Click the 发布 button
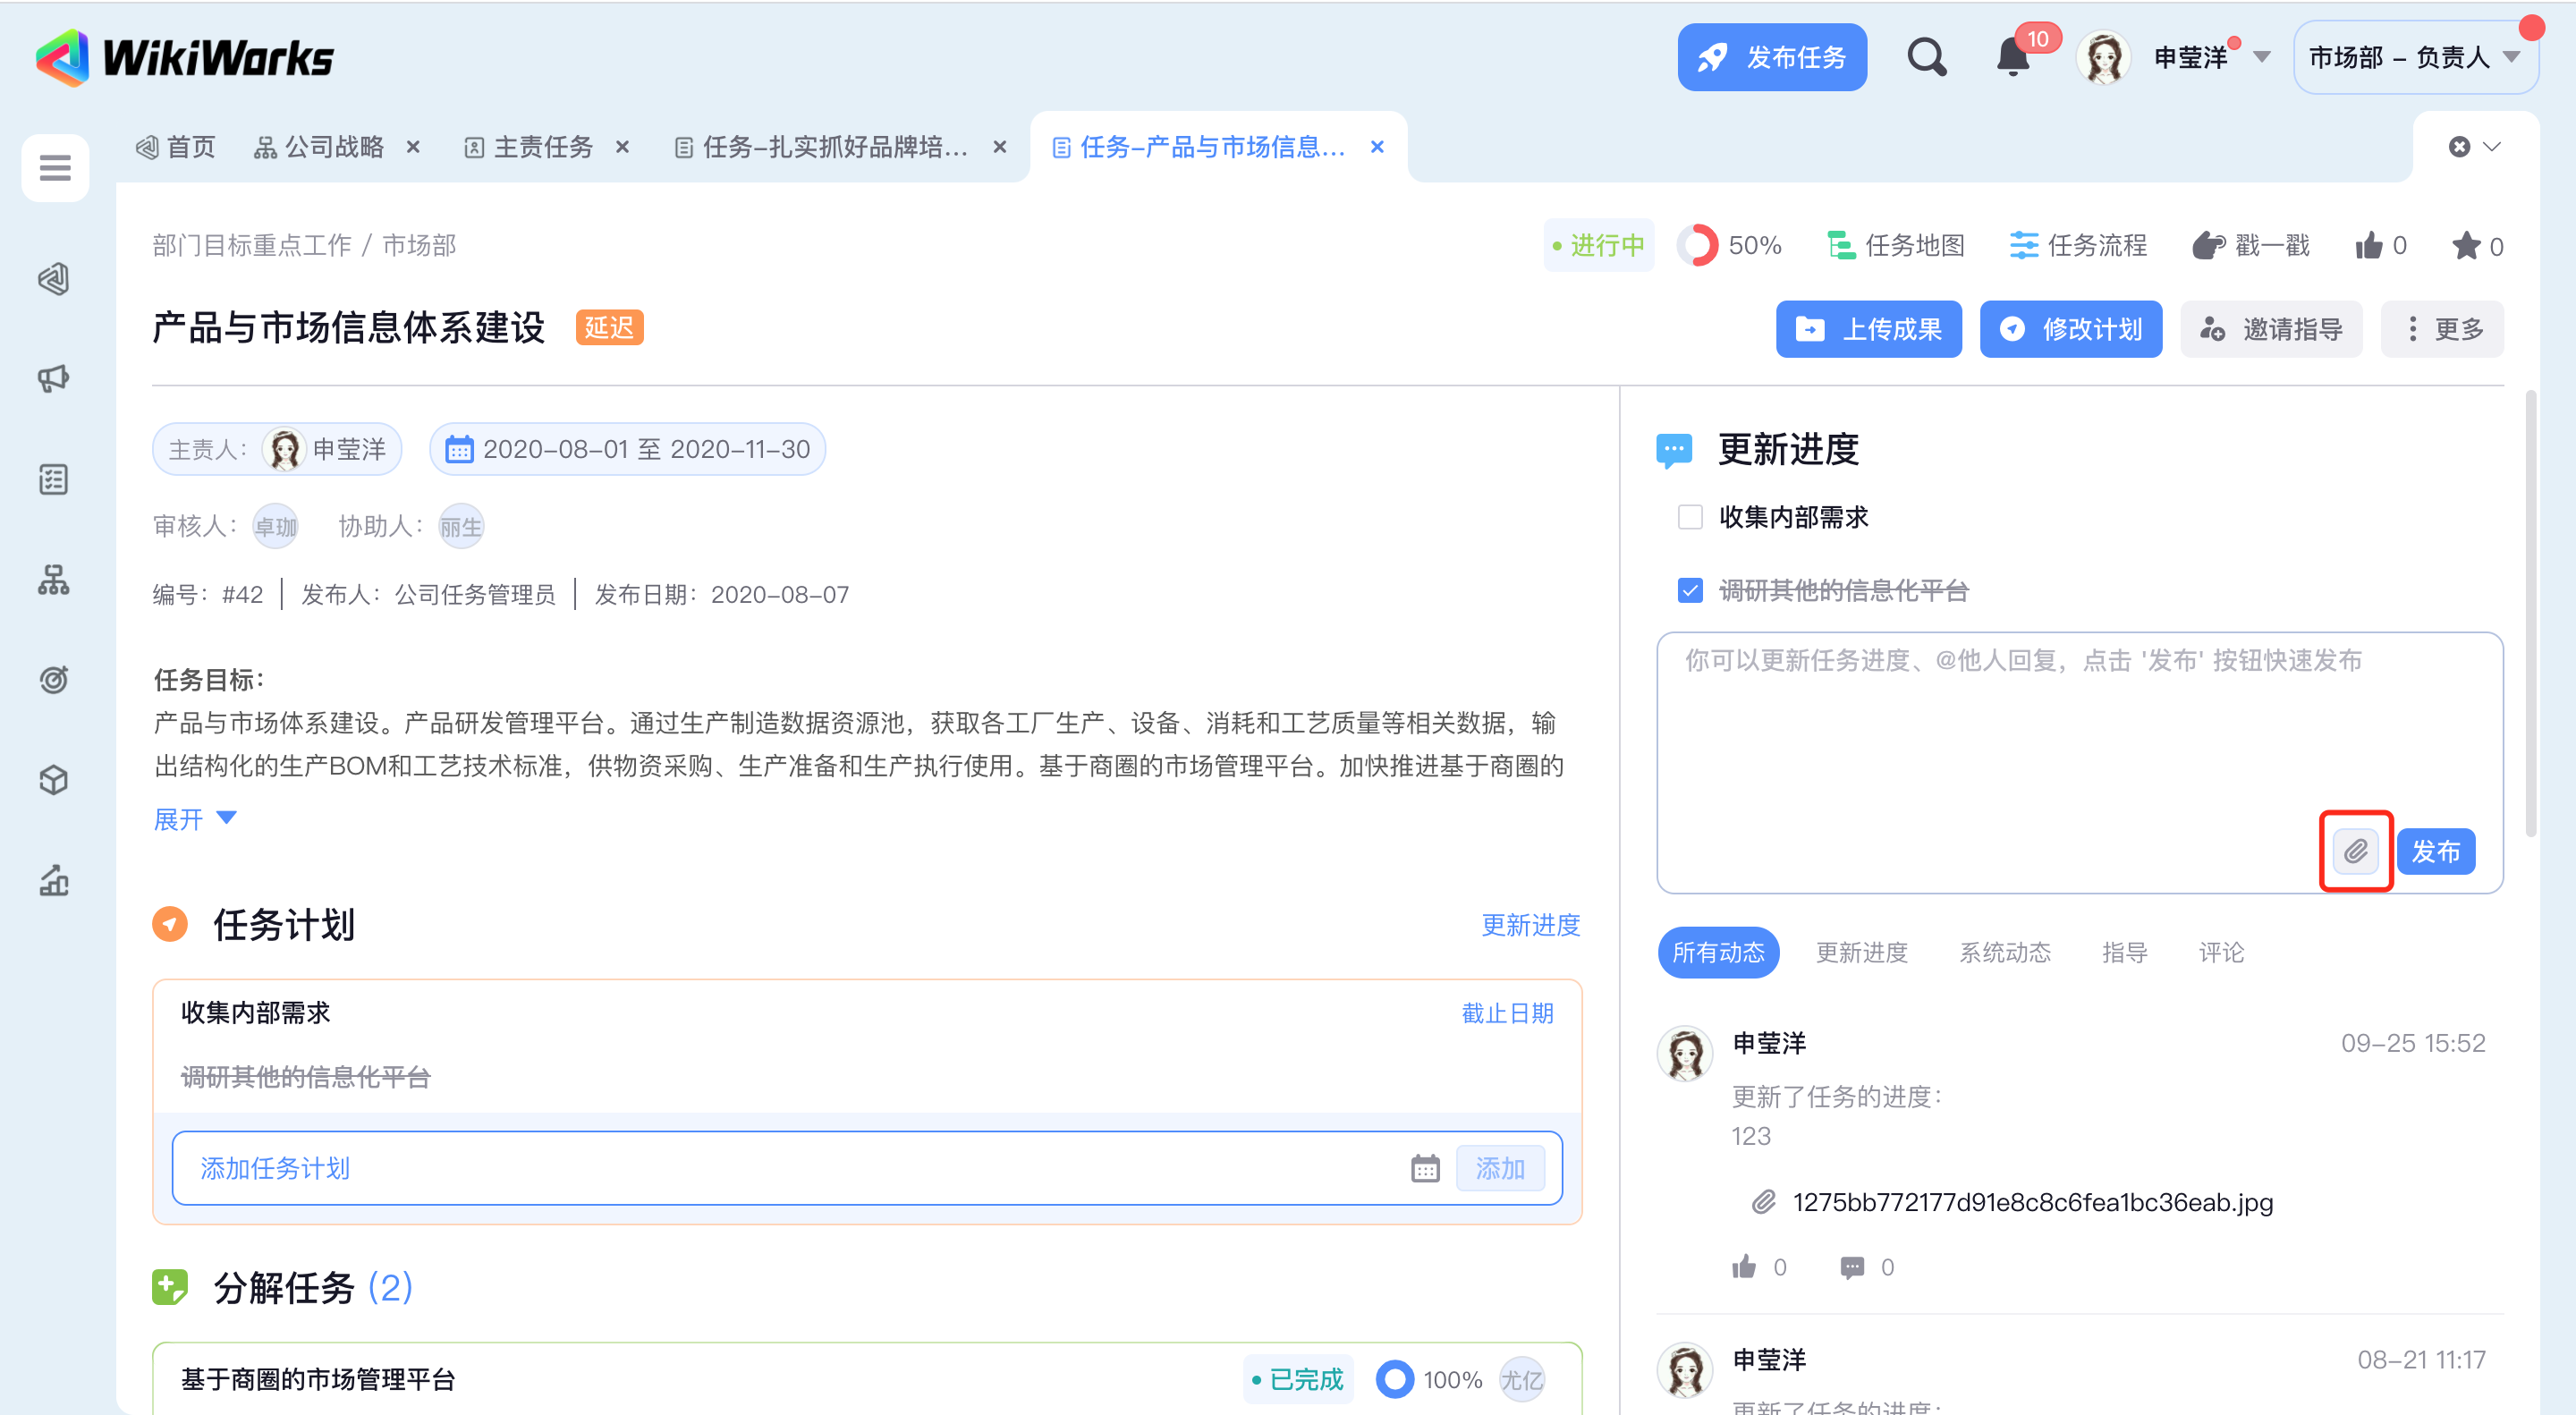The image size is (2576, 1415). coord(2435,851)
